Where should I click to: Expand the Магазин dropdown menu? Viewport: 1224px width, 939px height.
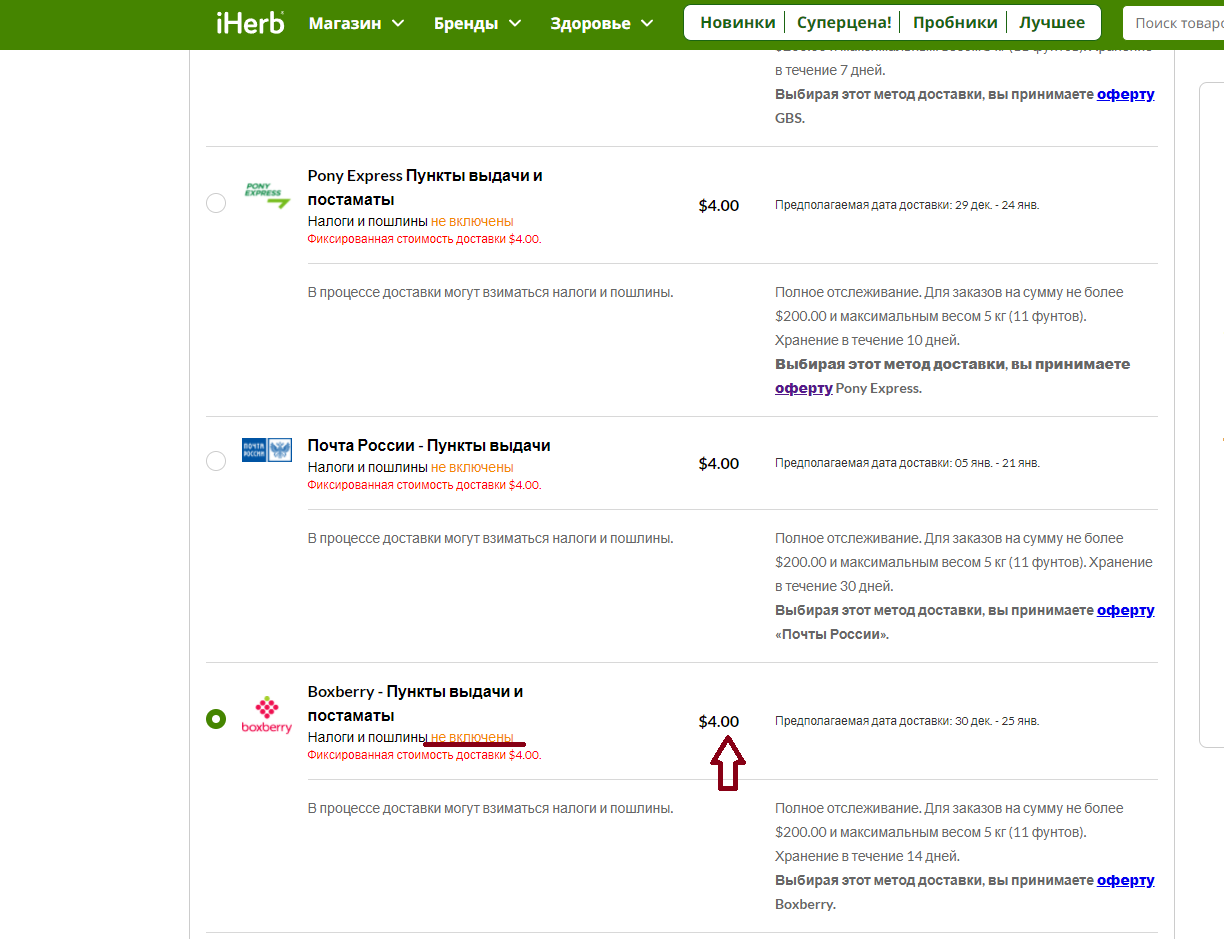tap(357, 23)
